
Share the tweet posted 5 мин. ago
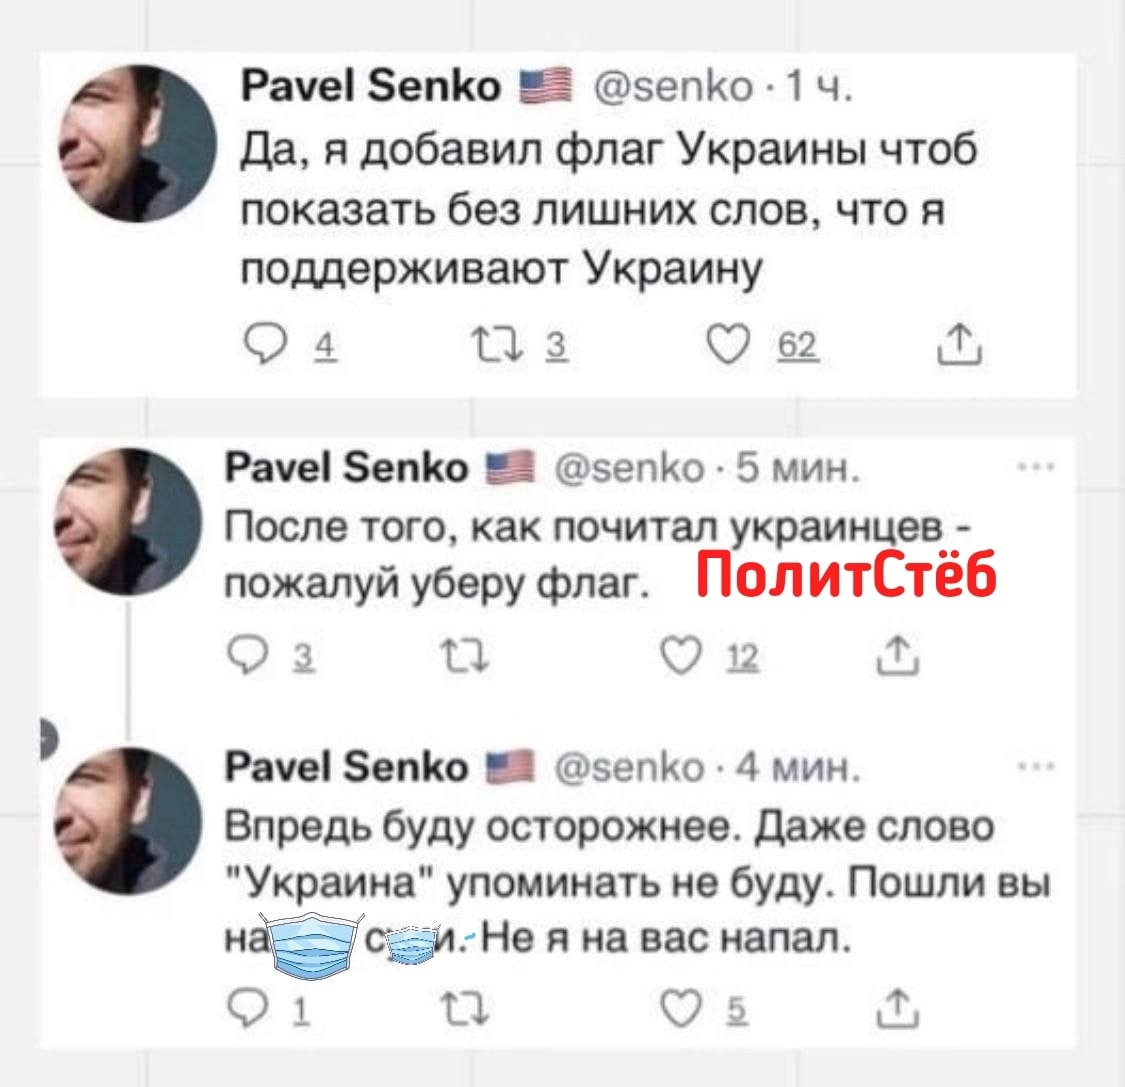(x=898, y=656)
